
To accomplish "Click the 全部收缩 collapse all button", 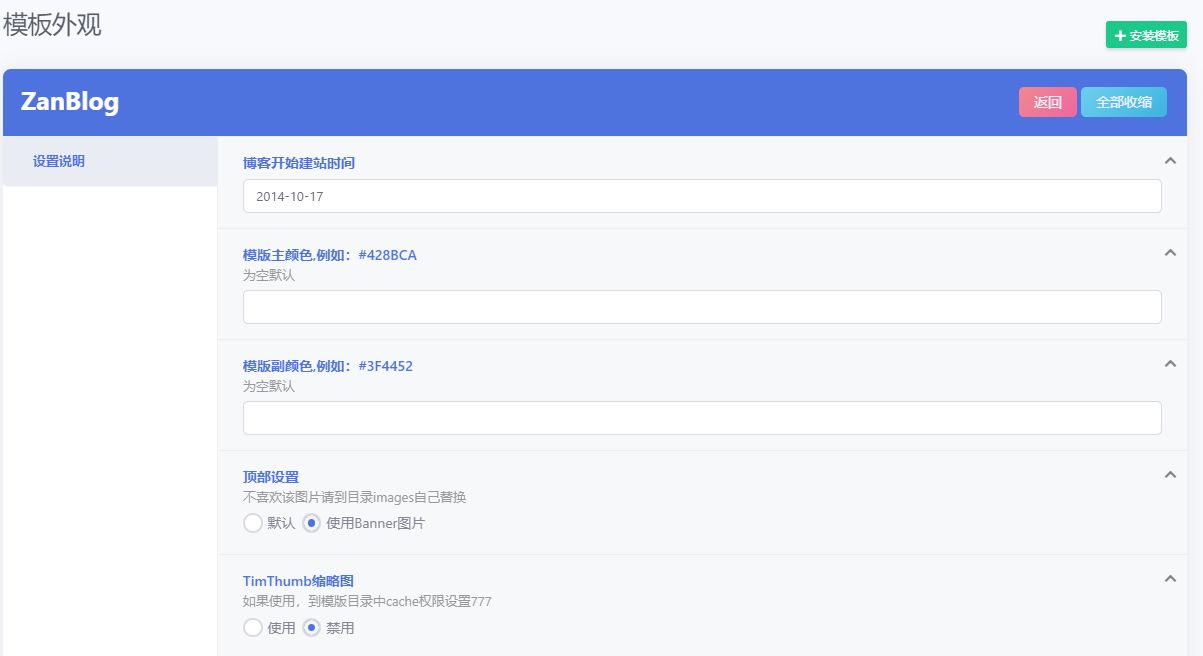I will tap(1124, 102).
